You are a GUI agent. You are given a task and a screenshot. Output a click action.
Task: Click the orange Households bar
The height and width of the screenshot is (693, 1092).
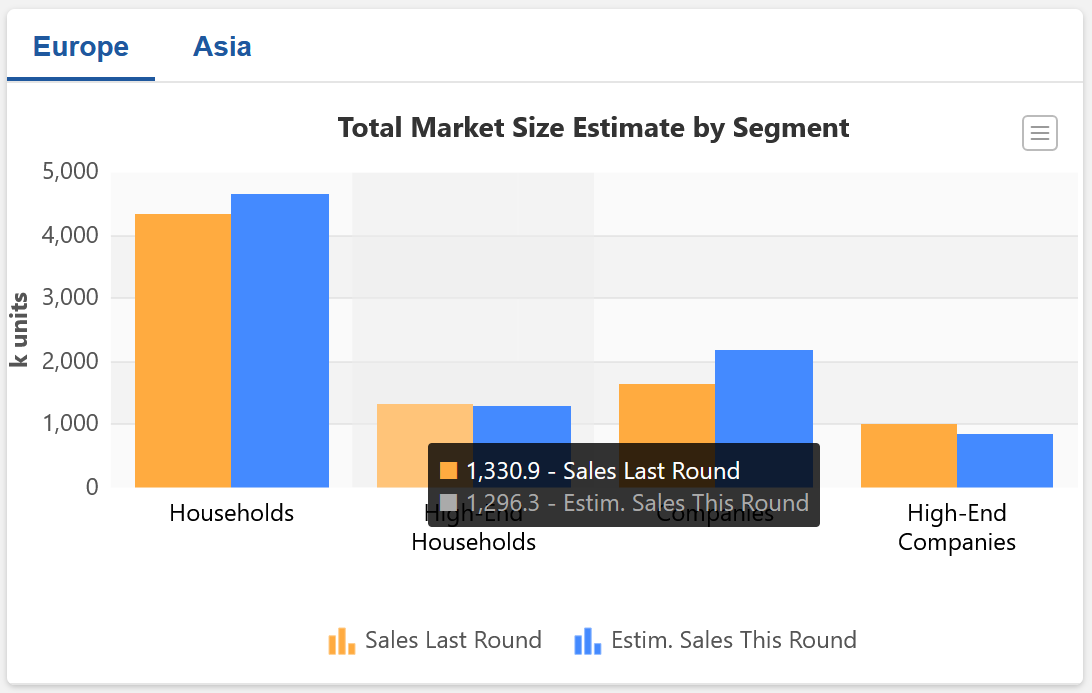[183, 350]
